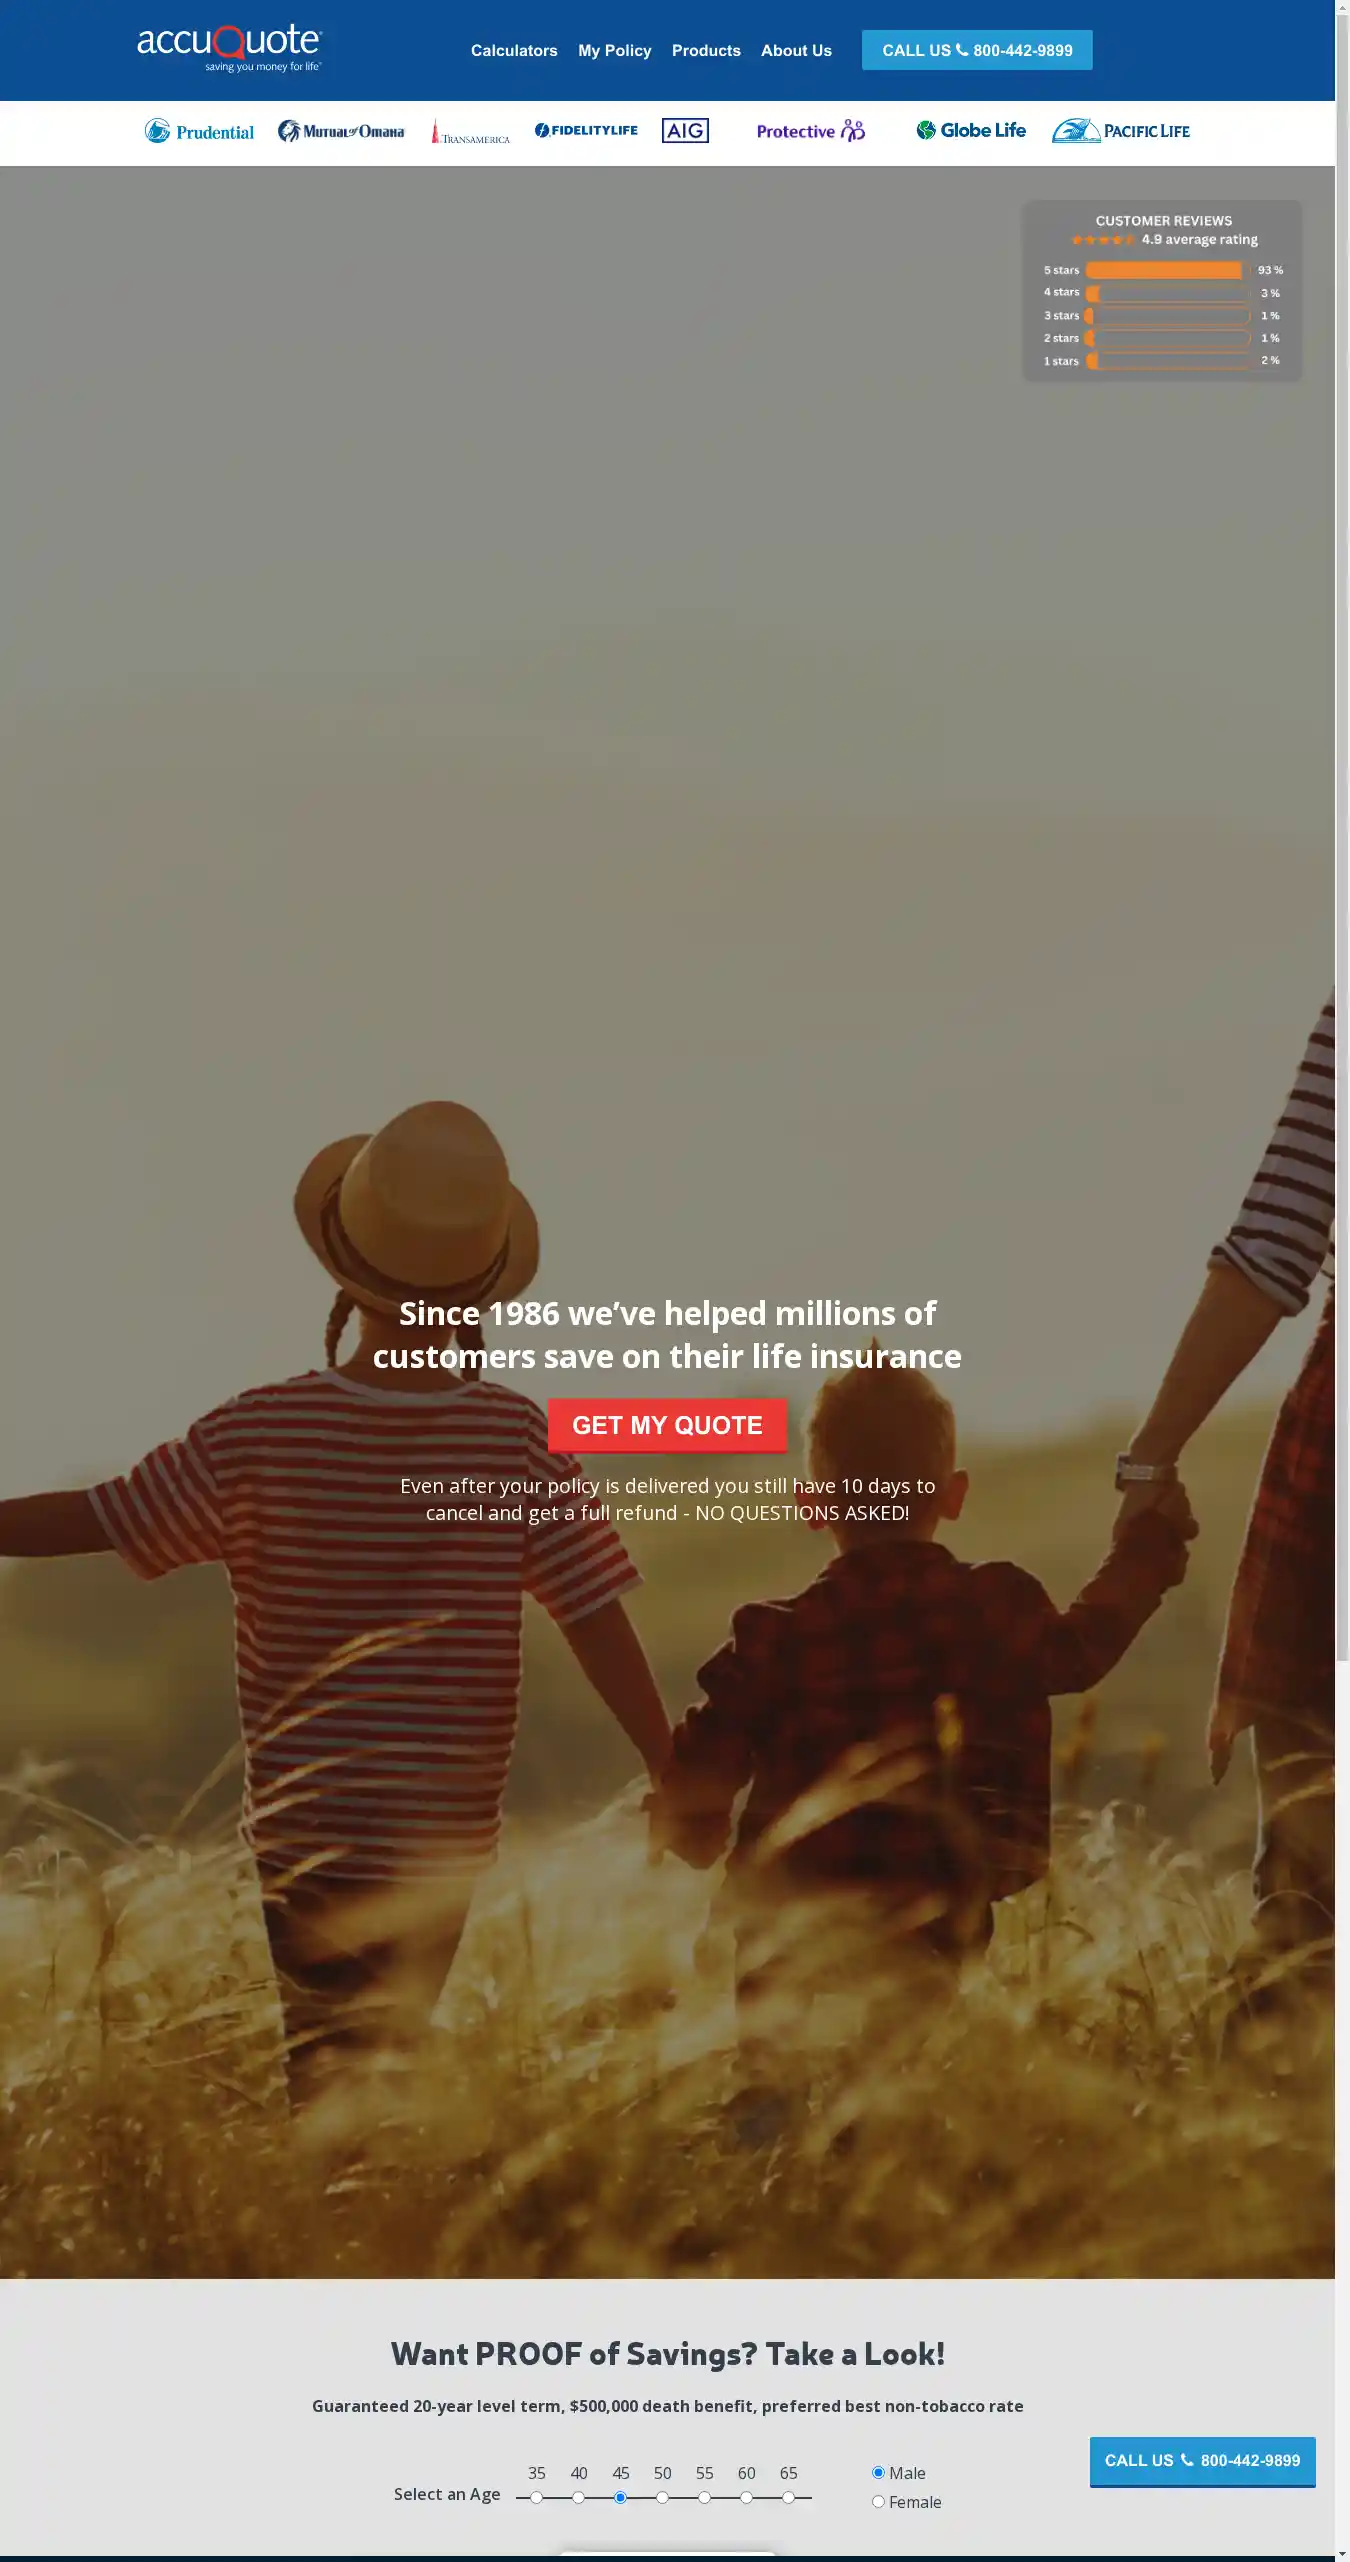Open the Customer Reviews rating widget
The width and height of the screenshot is (1350, 2562).
pos(1162,291)
